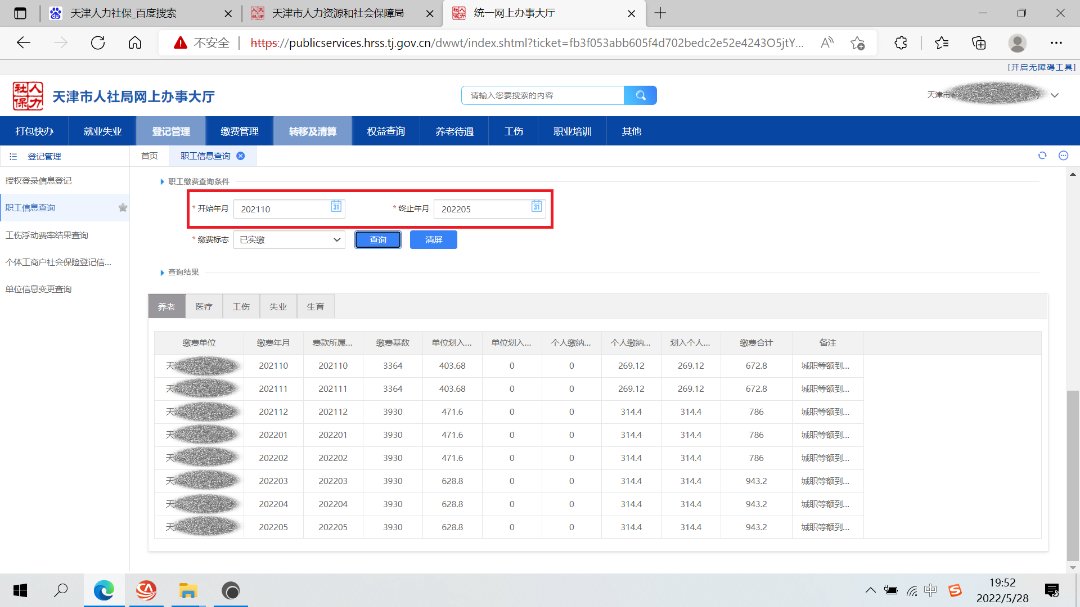Open the start month calendar picker
This screenshot has width=1080, height=607.
point(336,207)
